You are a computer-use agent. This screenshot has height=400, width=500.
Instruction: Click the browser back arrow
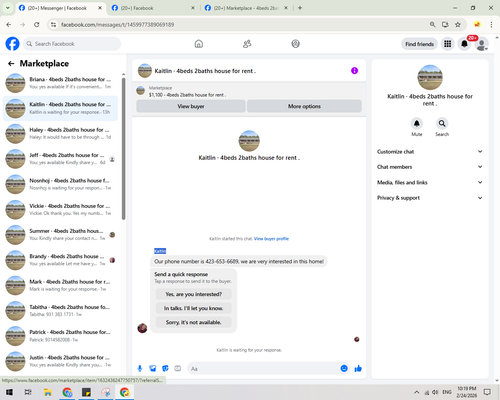[9, 24]
